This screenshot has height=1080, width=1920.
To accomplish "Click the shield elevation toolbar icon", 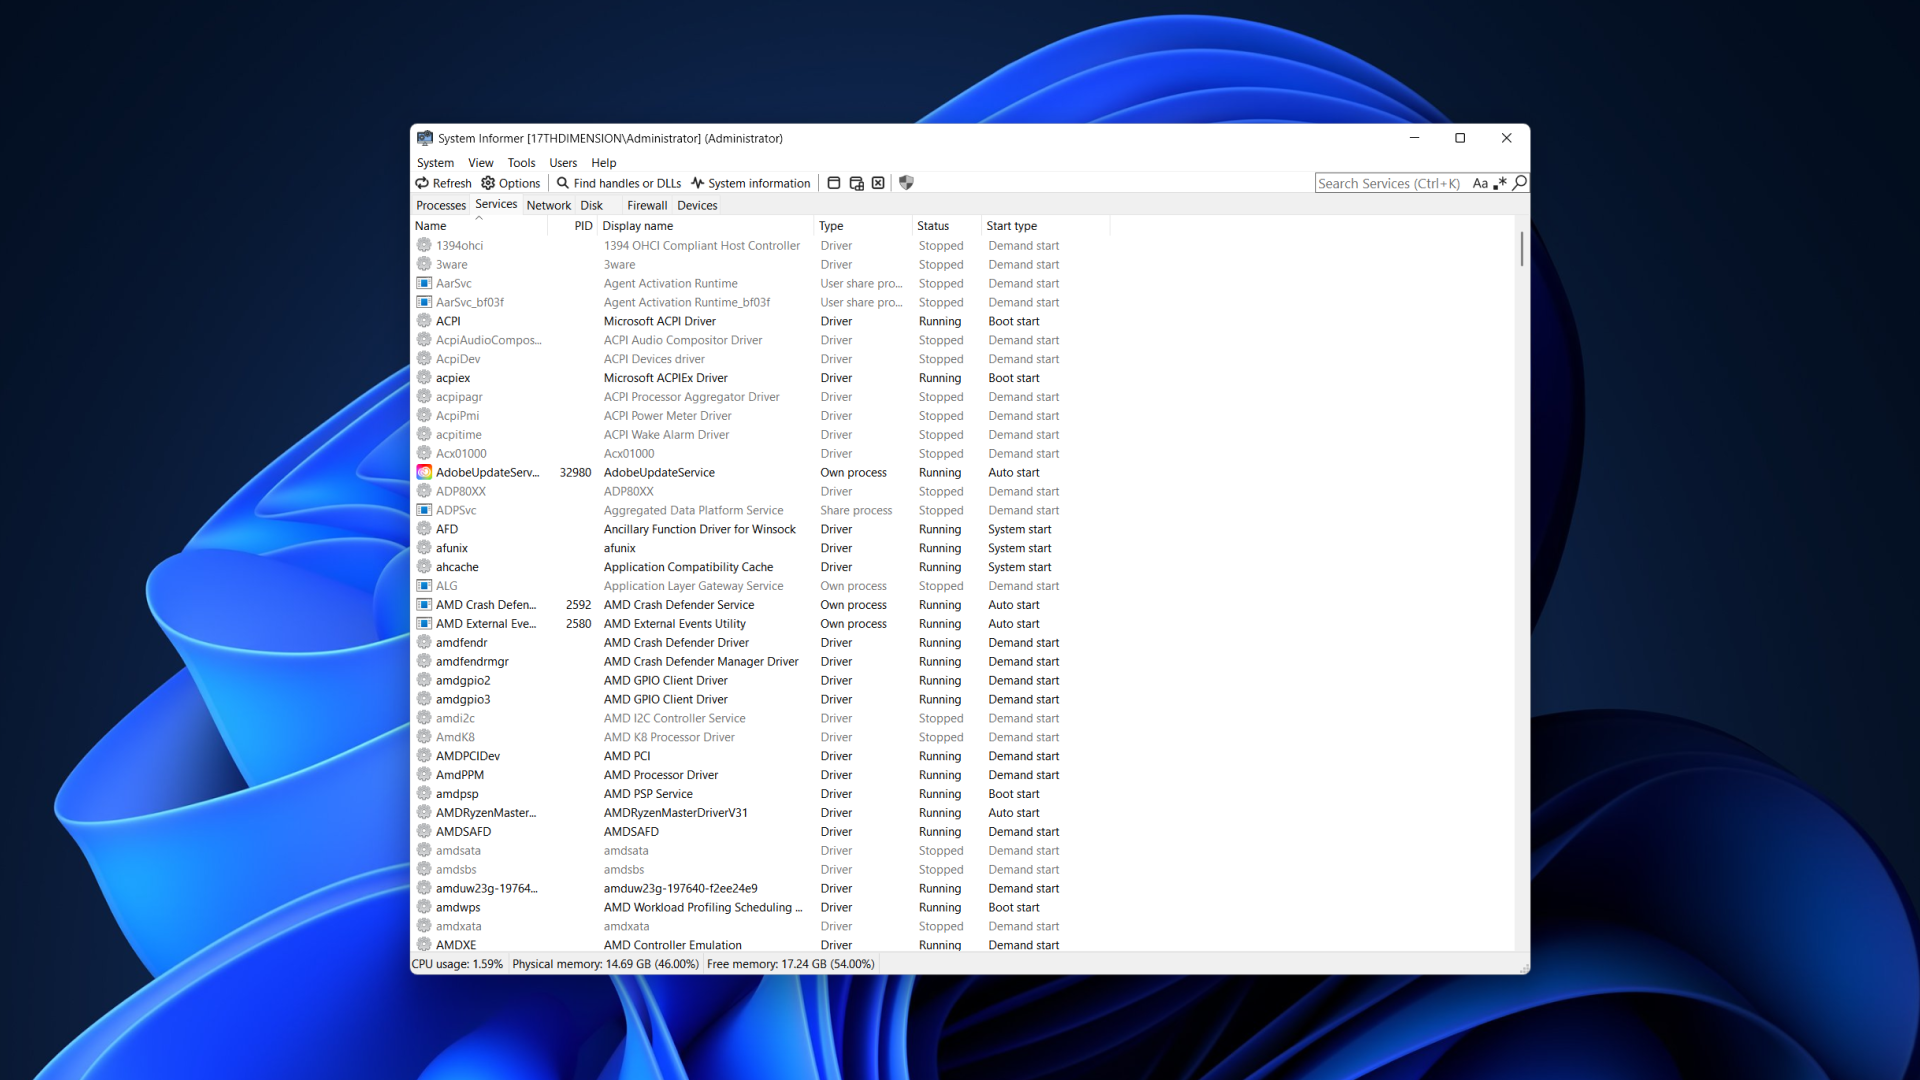I will [906, 183].
